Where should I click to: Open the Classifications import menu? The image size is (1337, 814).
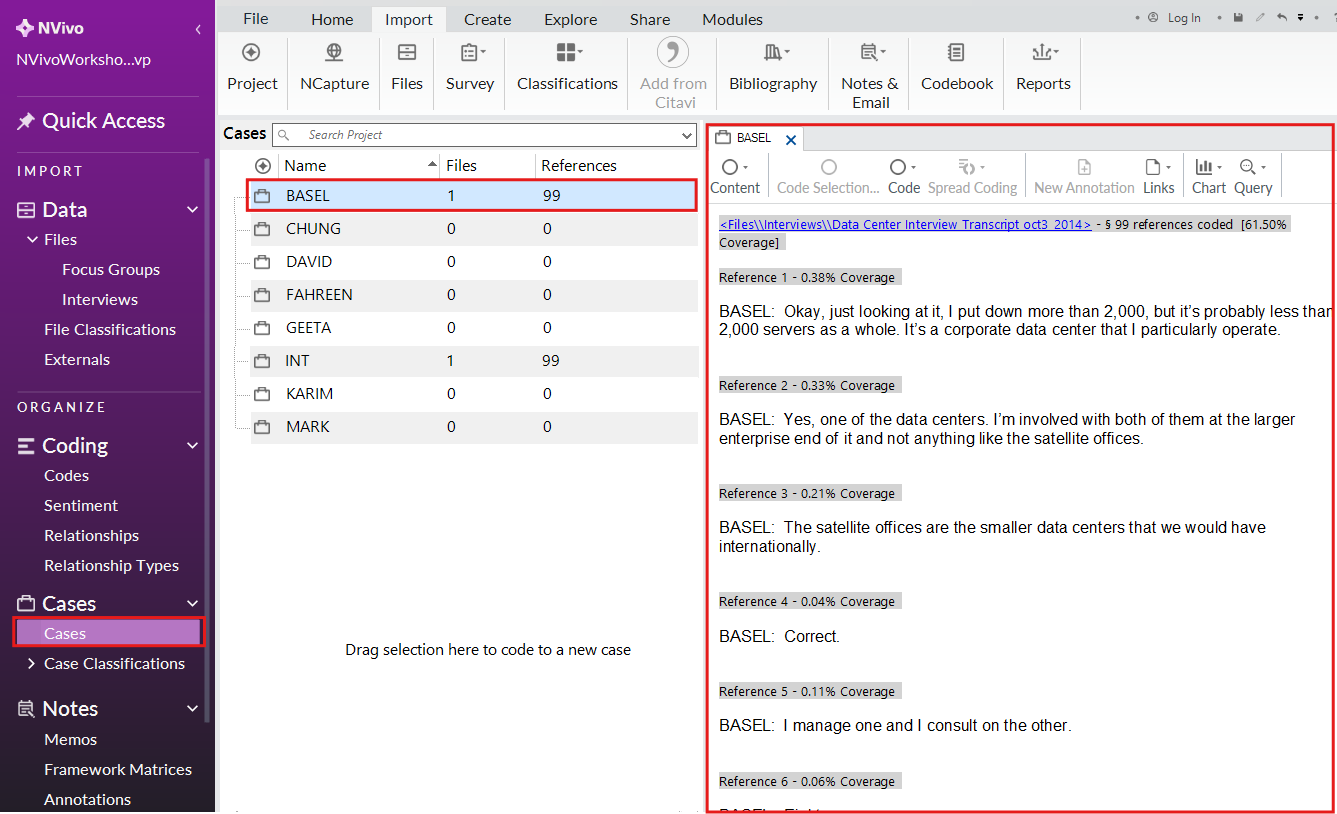(568, 68)
